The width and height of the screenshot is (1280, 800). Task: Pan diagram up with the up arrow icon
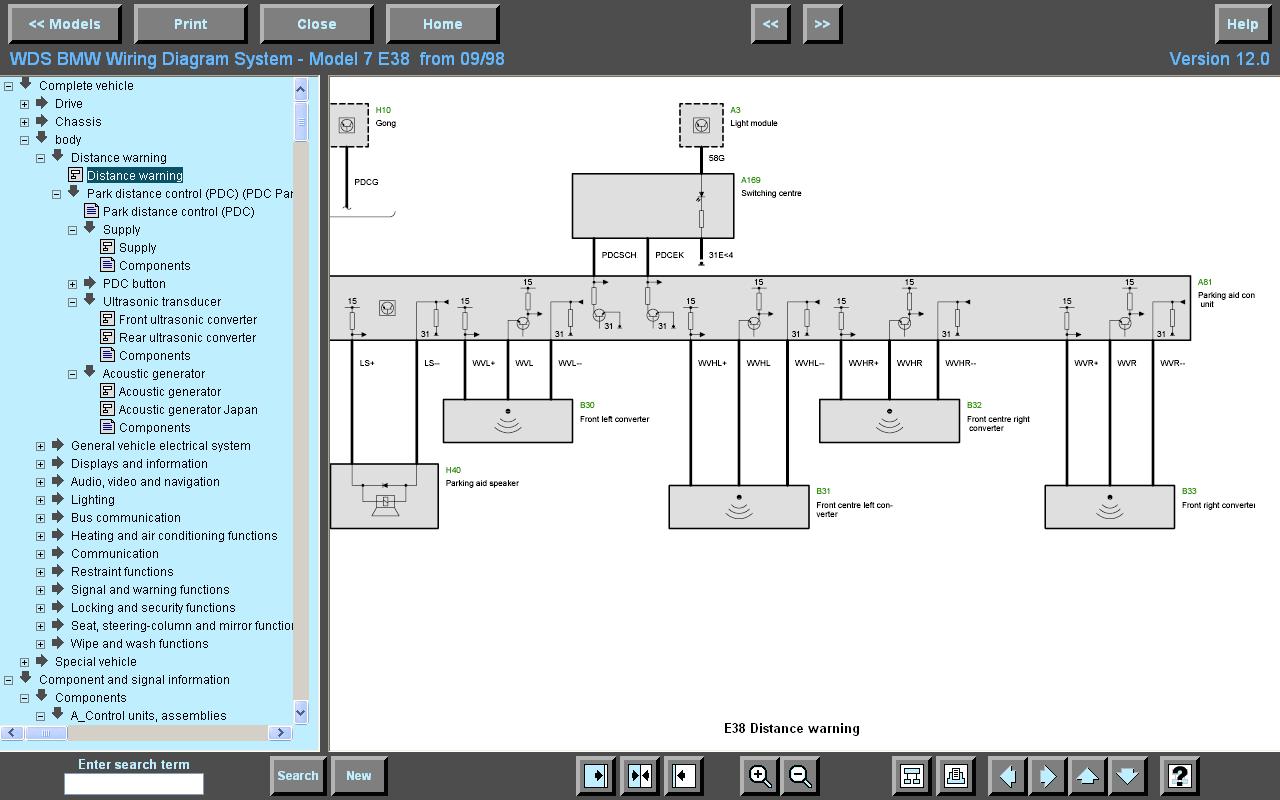tap(1087, 776)
